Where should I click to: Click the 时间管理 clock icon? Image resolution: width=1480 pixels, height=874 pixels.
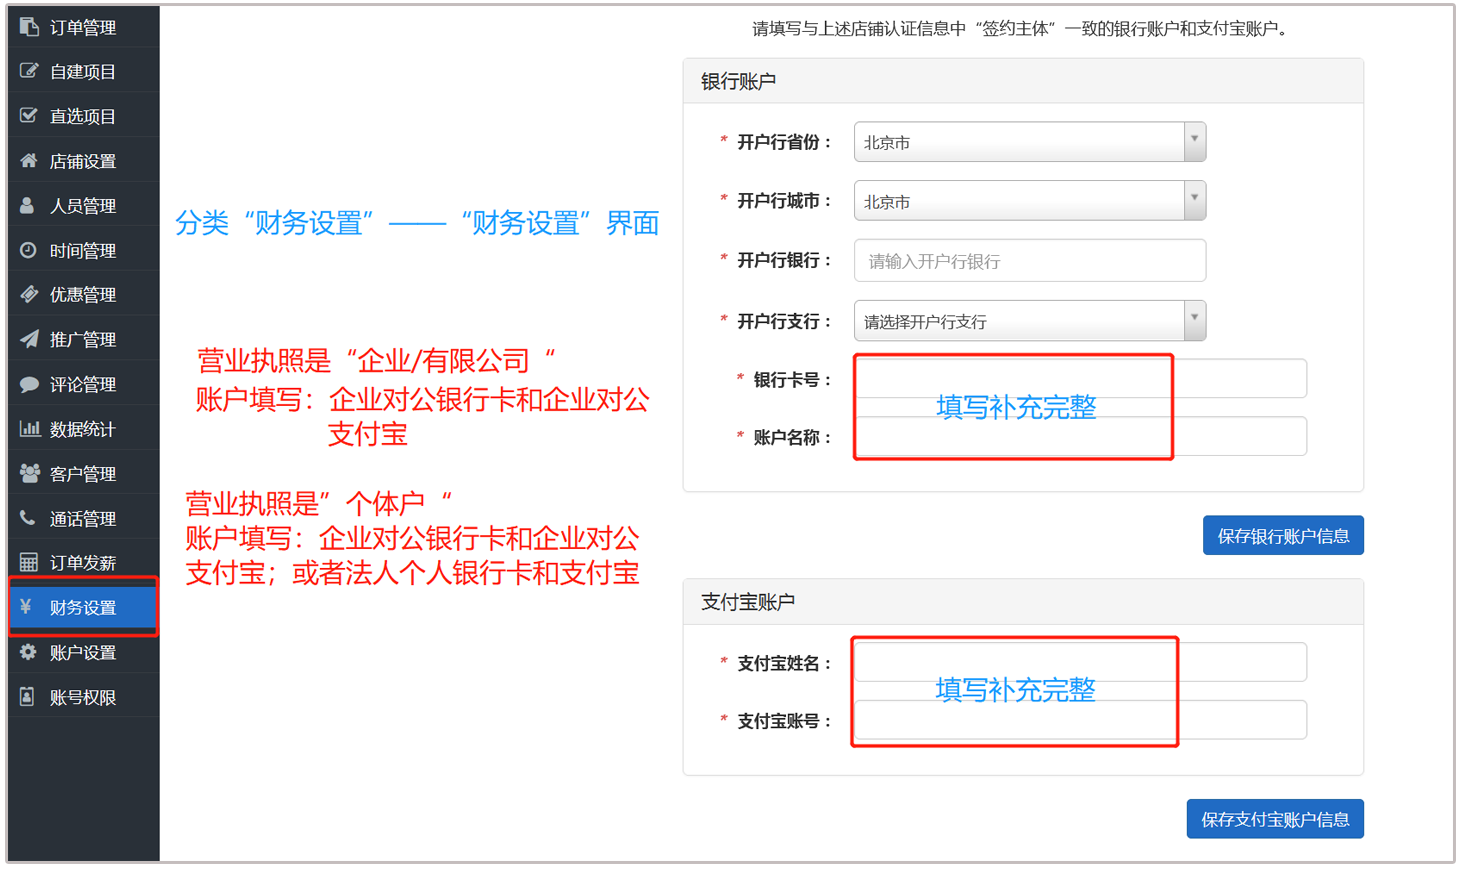point(29,250)
